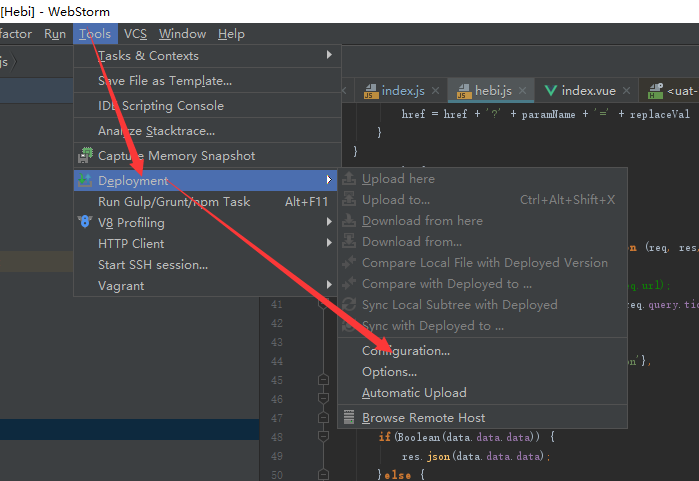Screen dimensions: 699x481
Task: Click the Deployment menu icon
Action: 85,180
